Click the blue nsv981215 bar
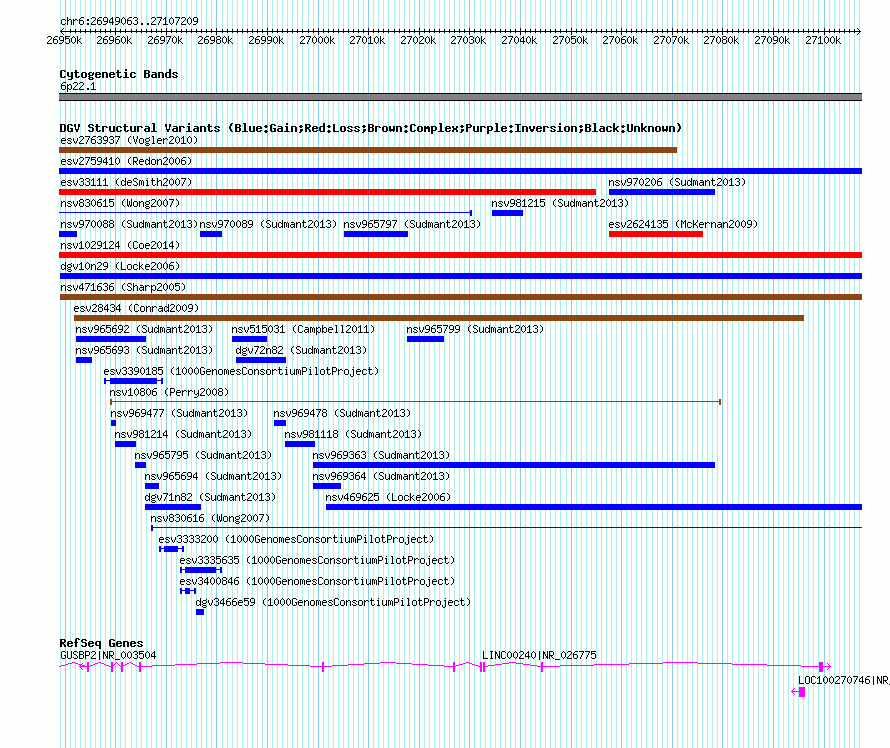The width and height of the screenshot is (890, 748). point(507,213)
